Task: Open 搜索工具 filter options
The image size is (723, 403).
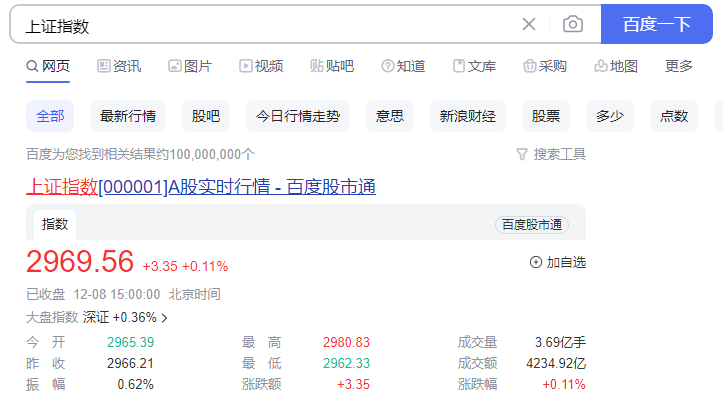Action: point(551,154)
